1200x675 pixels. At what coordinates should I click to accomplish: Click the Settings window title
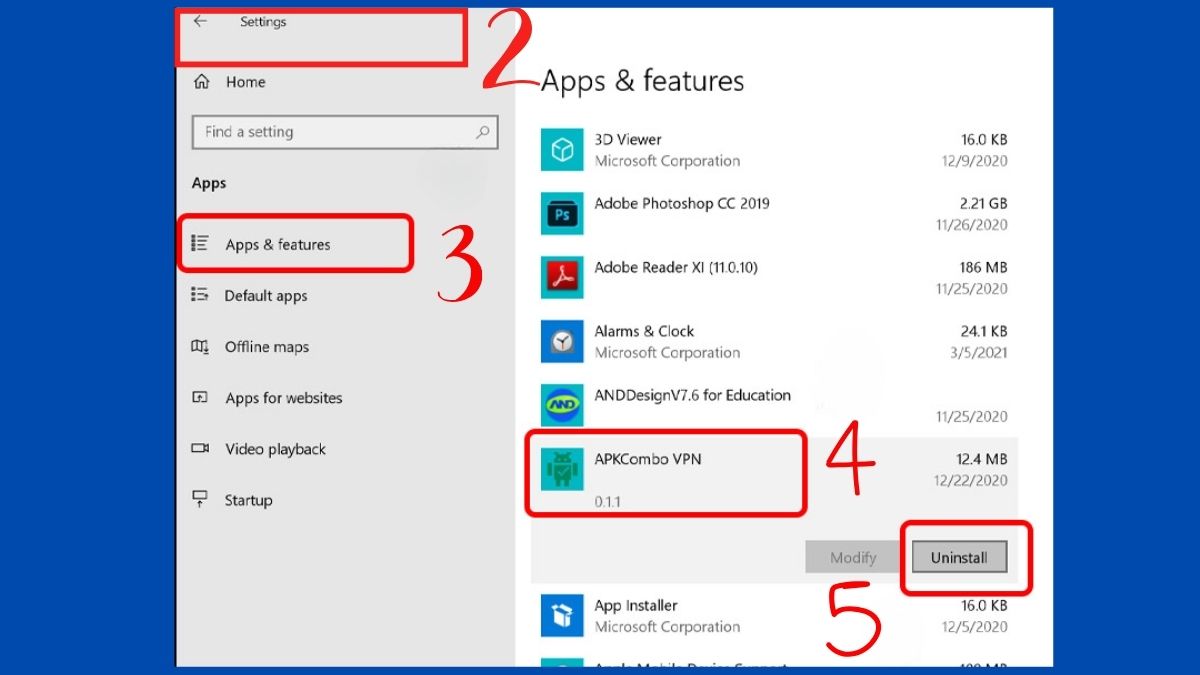point(263,21)
